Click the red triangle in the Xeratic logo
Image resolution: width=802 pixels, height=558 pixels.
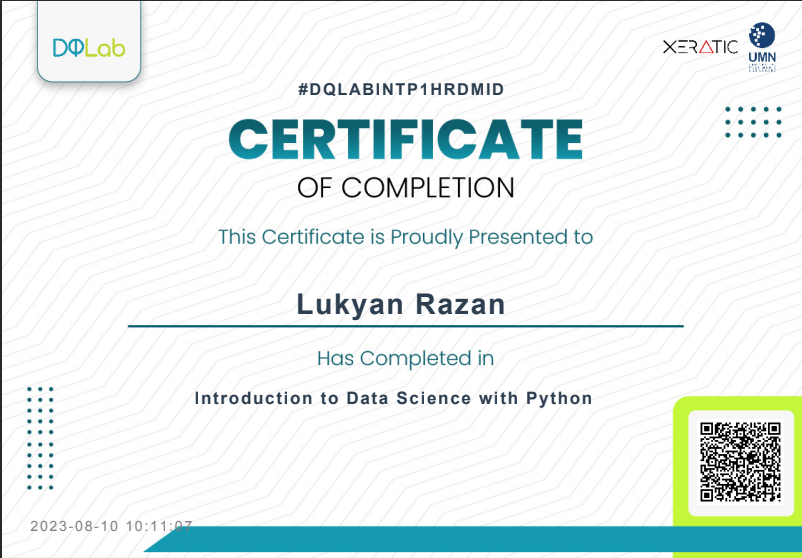click(704, 47)
